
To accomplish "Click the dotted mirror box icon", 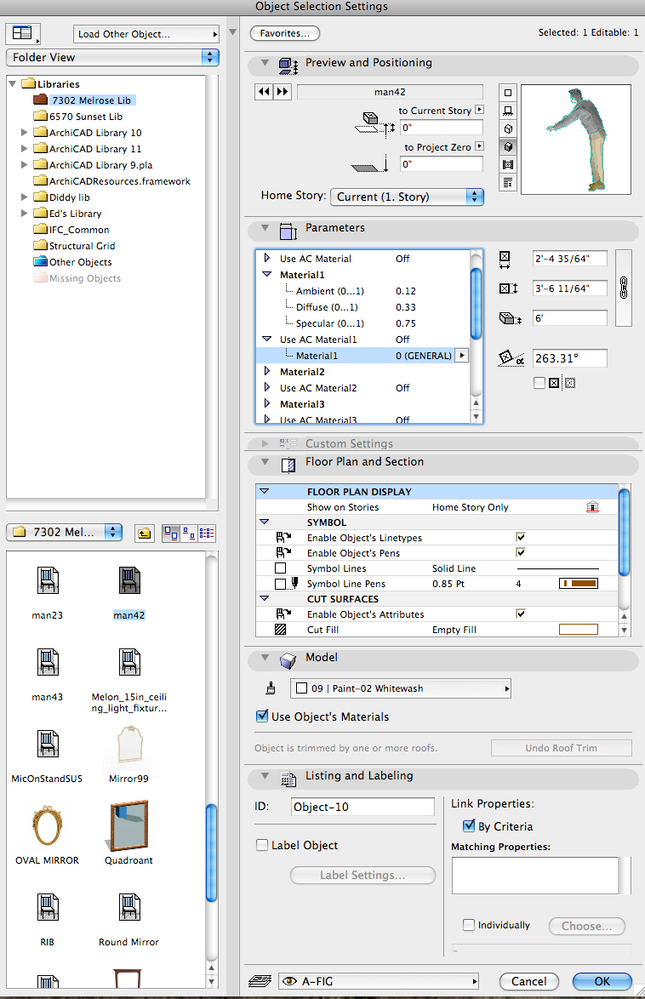I will pyautogui.click(x=570, y=383).
